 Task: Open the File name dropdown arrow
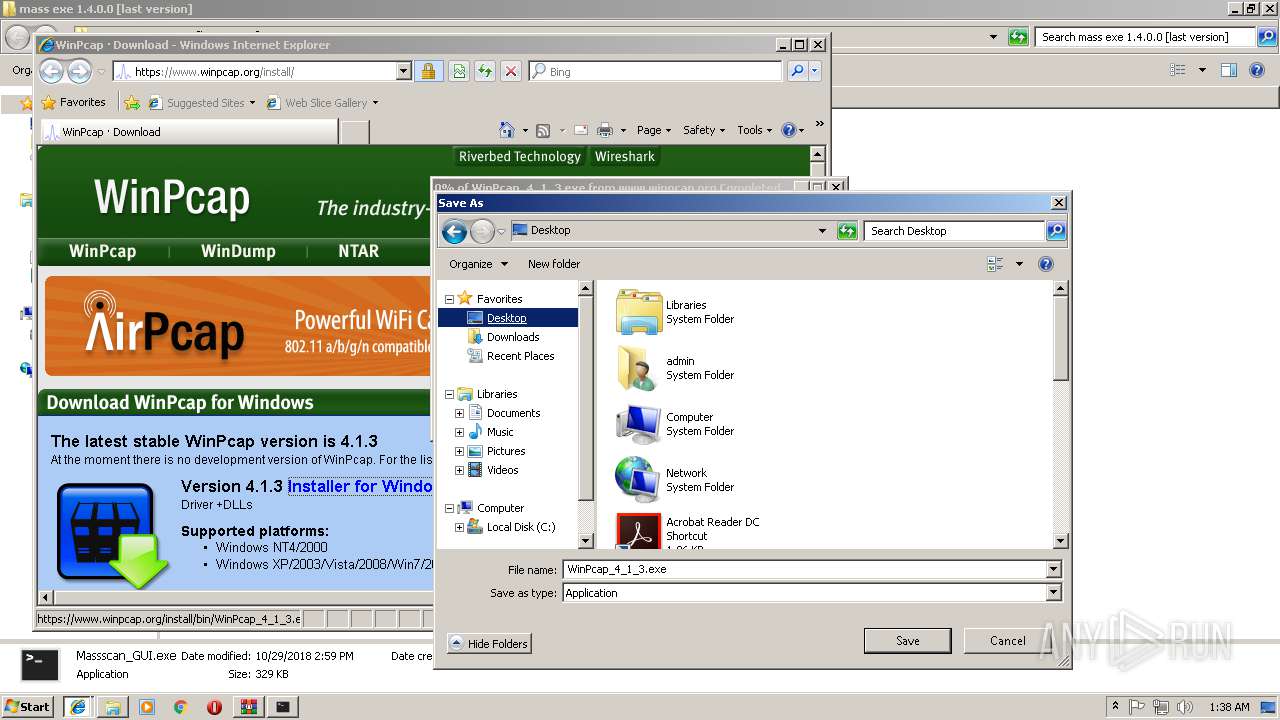click(1053, 569)
